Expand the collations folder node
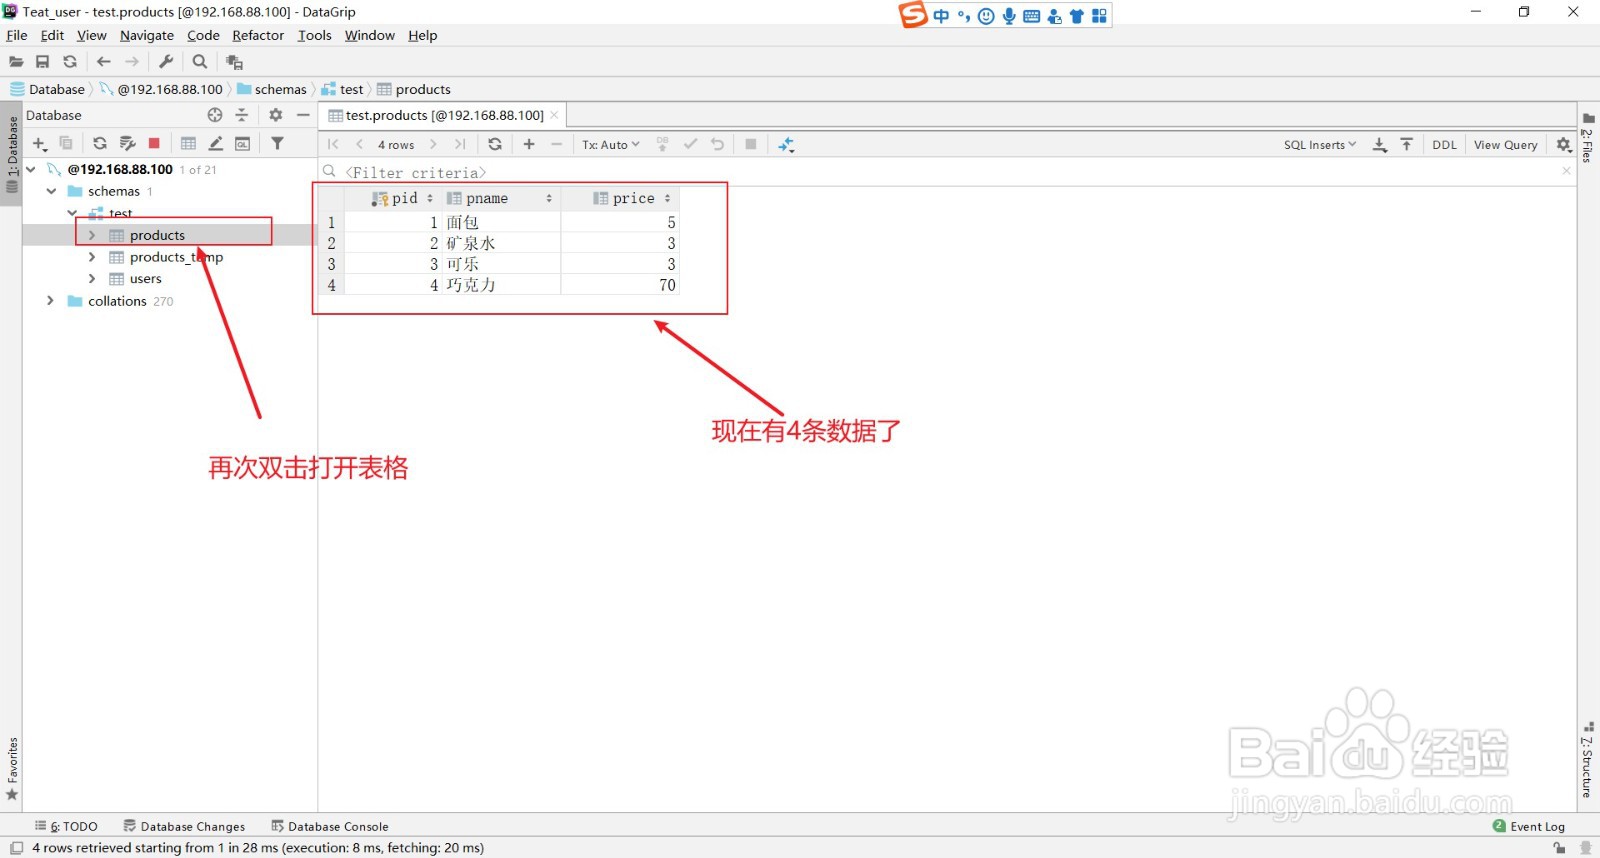This screenshot has height=858, width=1600. pos(51,301)
